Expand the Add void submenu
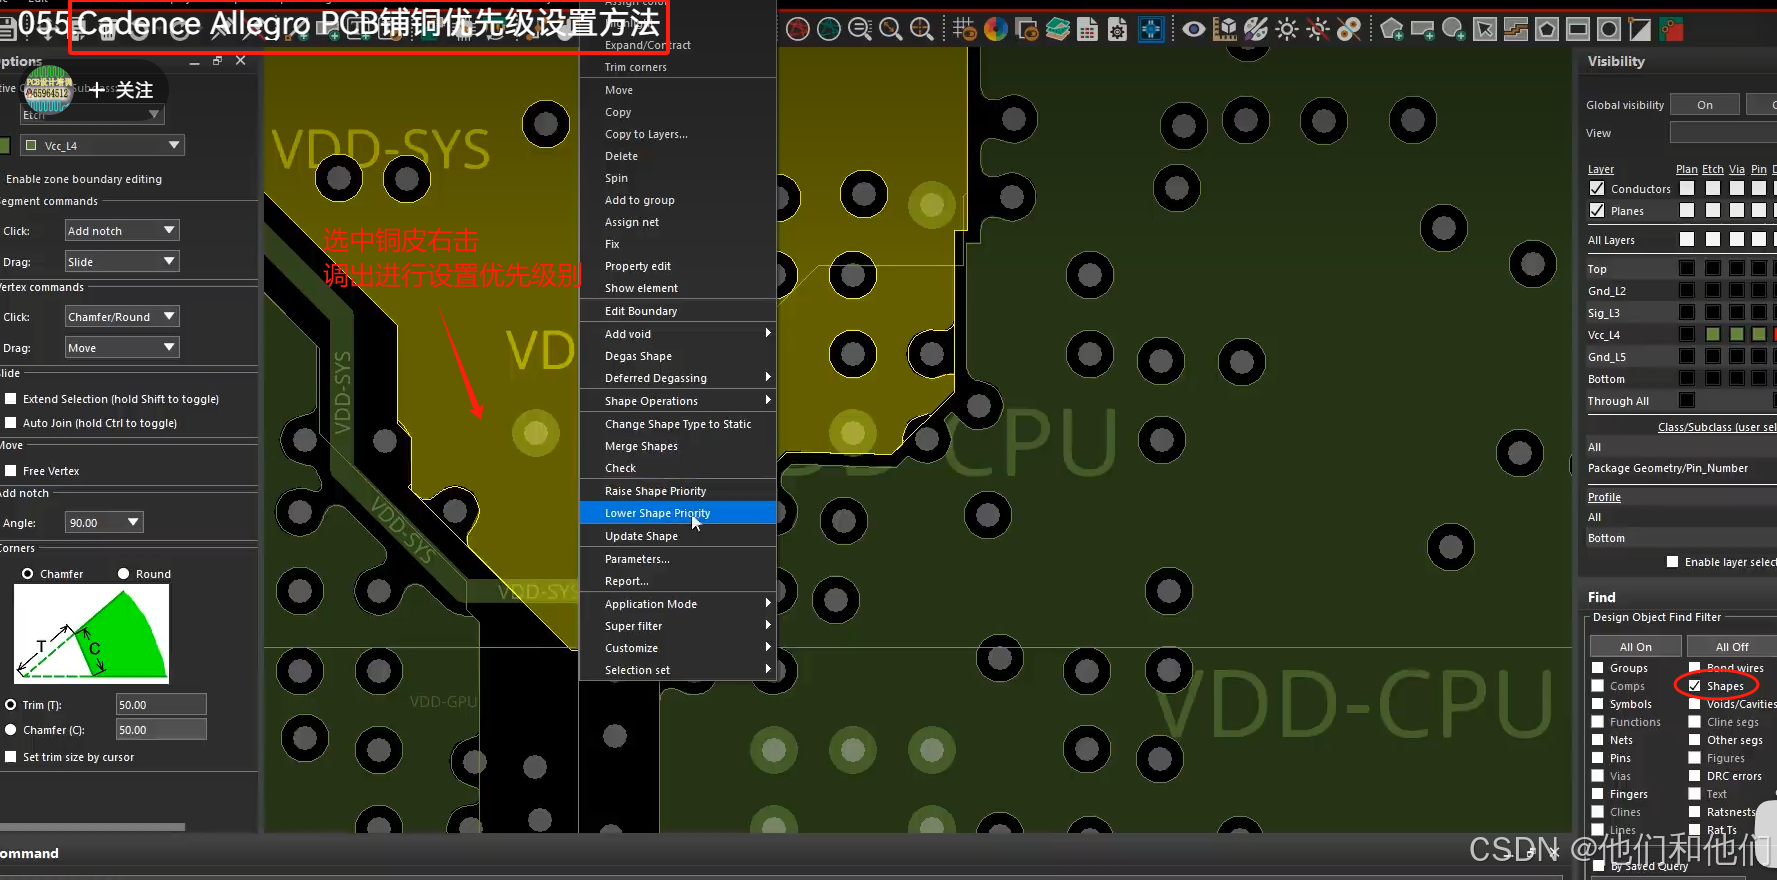This screenshot has width=1777, height=880. click(x=678, y=334)
